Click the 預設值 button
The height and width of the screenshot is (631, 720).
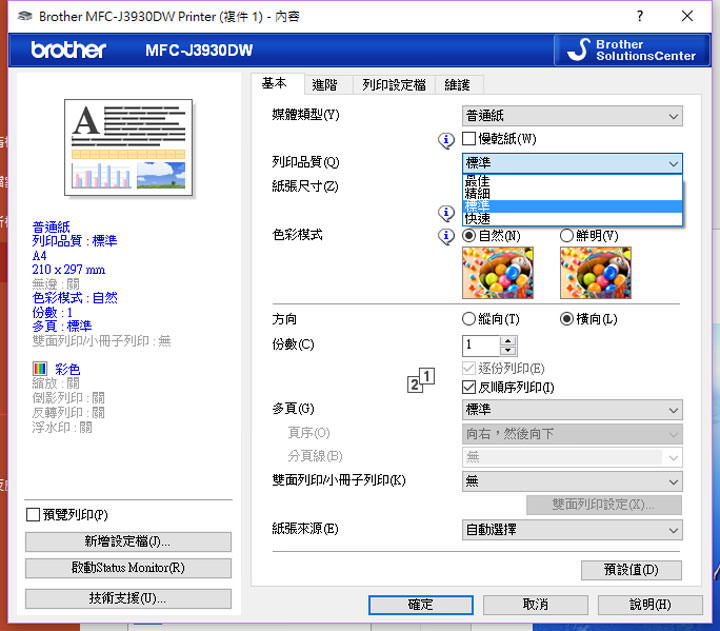(631, 570)
